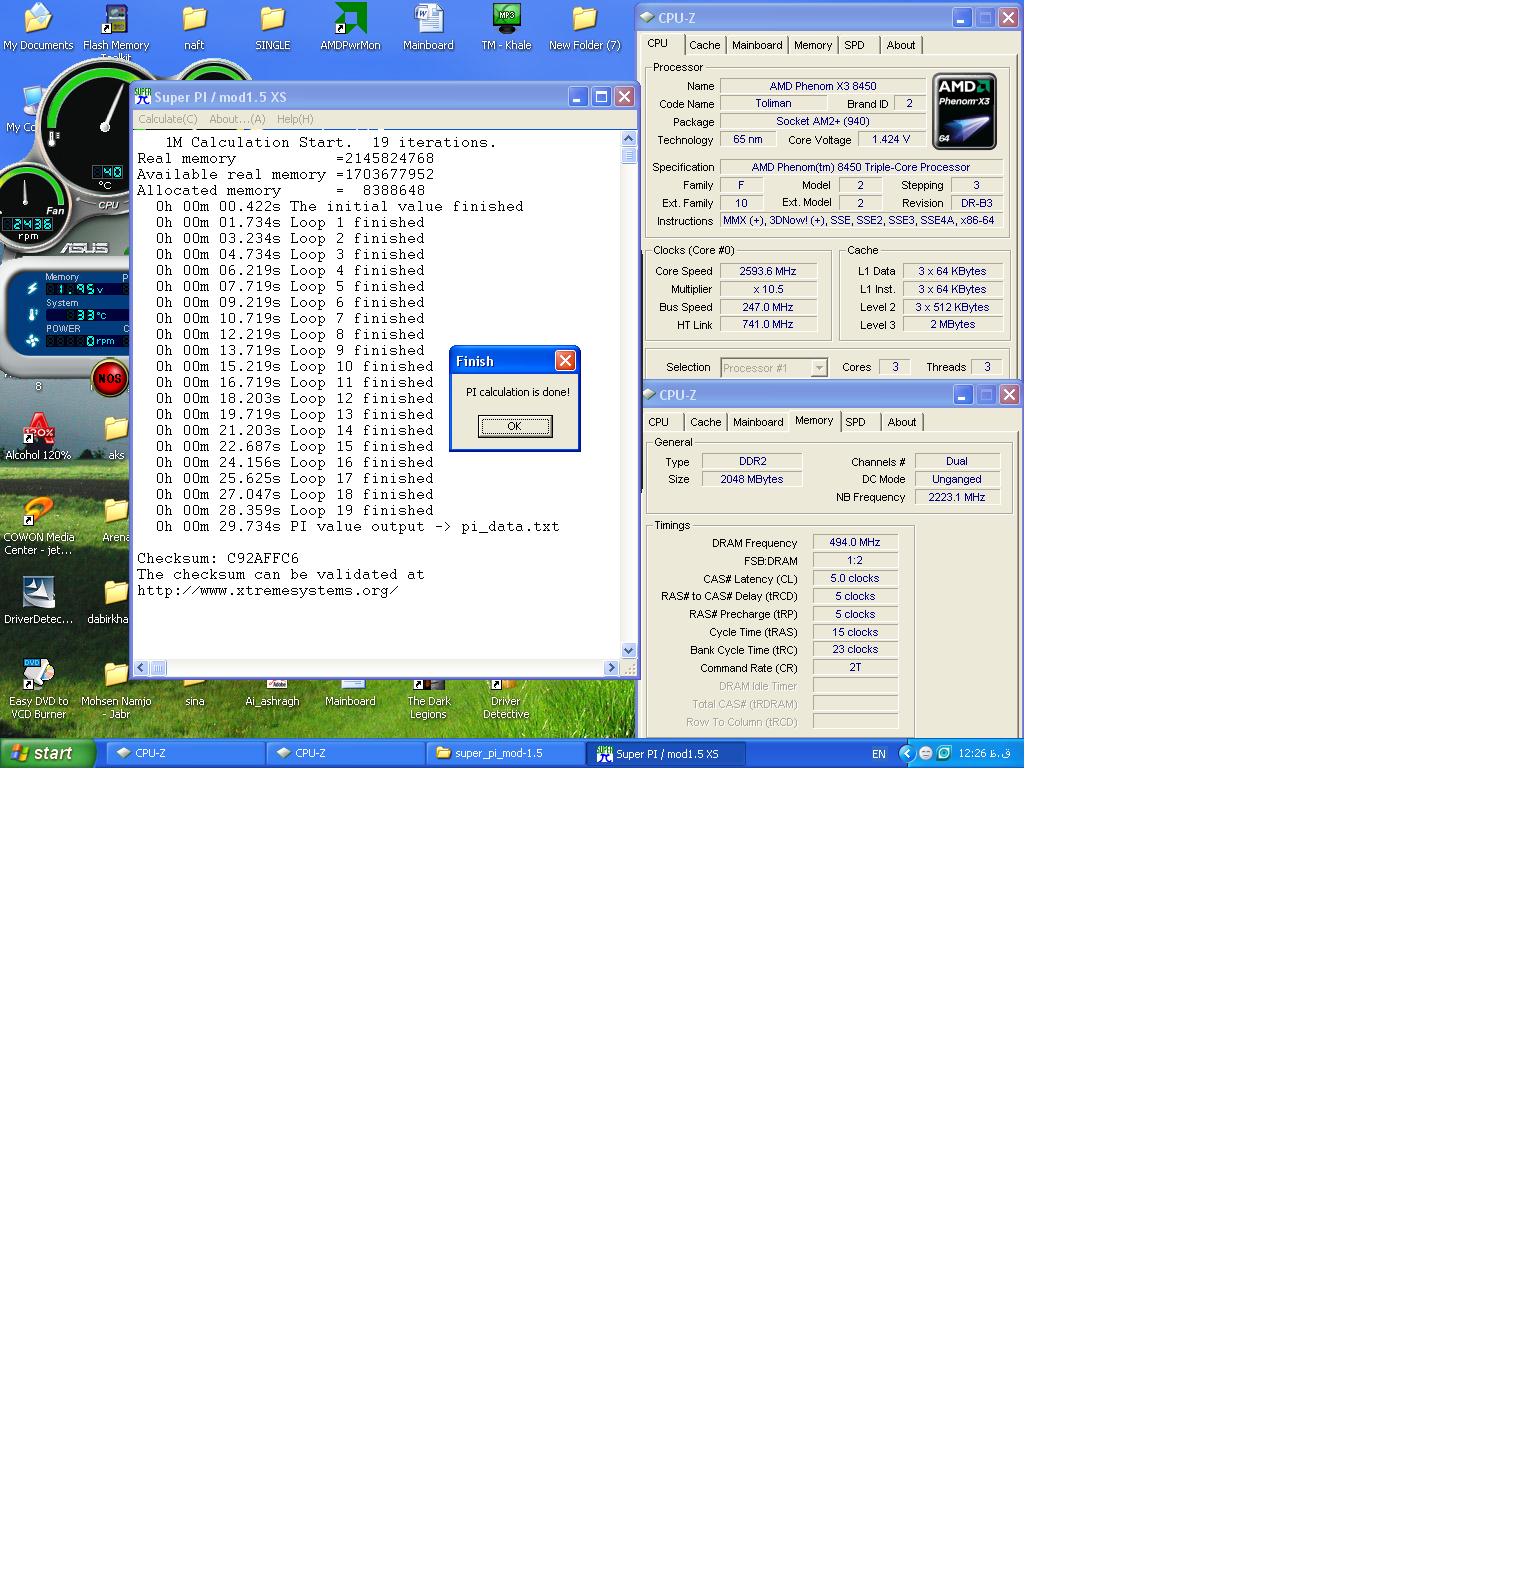
Task: Launch Alcohol 120% desktop icon
Action: (x=38, y=431)
